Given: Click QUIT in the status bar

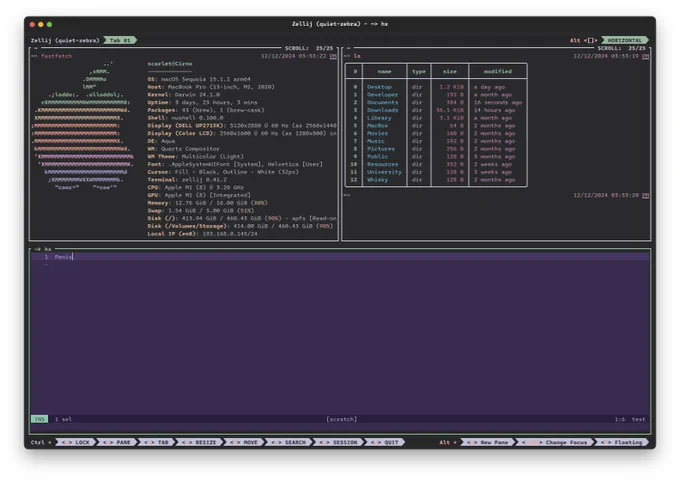Looking at the screenshot, I should coord(385,442).
